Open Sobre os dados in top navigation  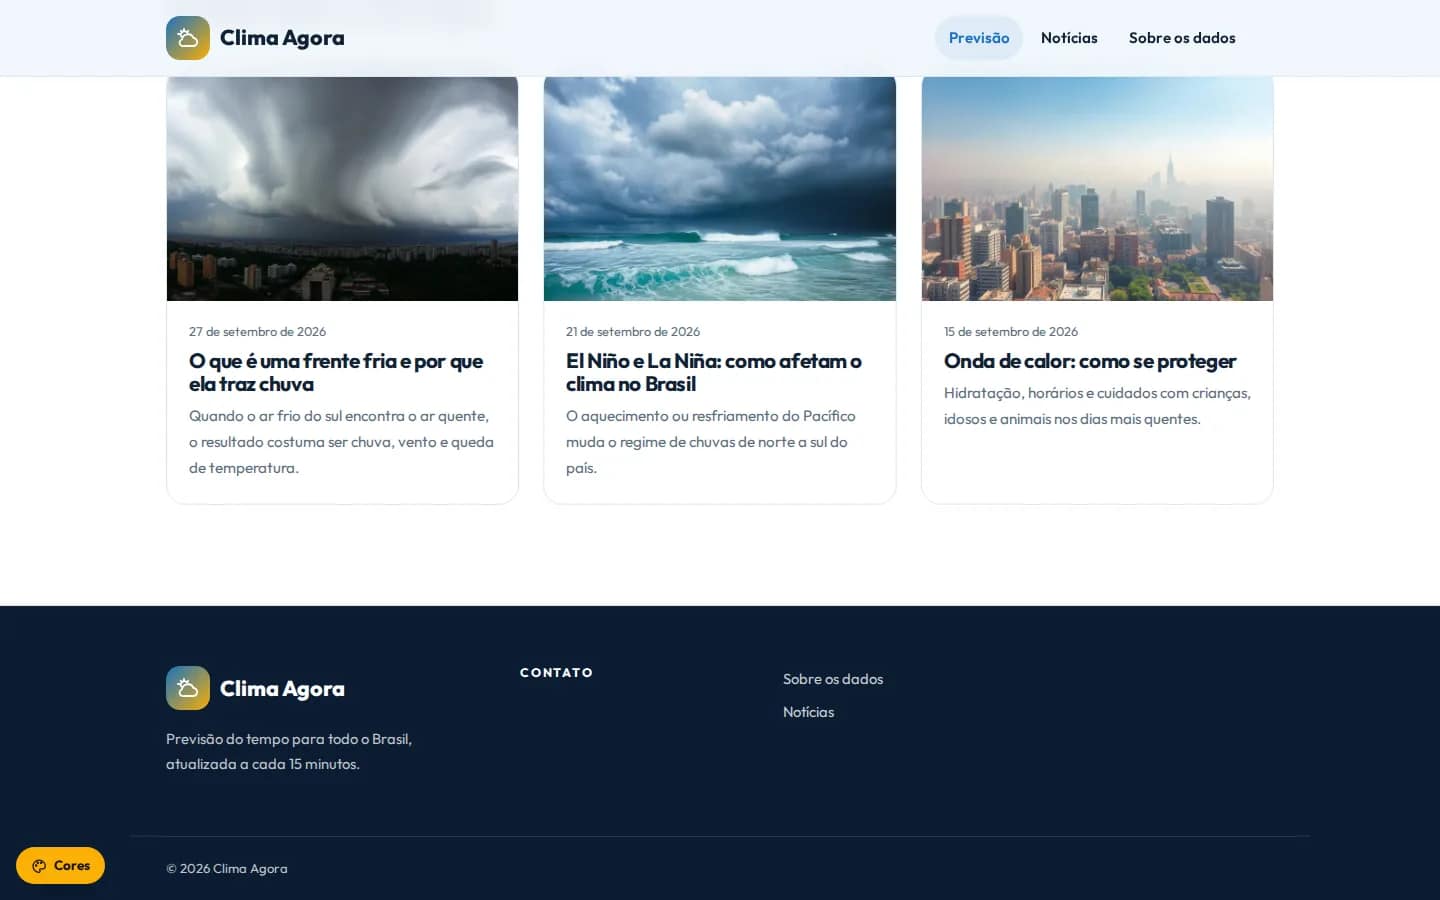[1182, 38]
